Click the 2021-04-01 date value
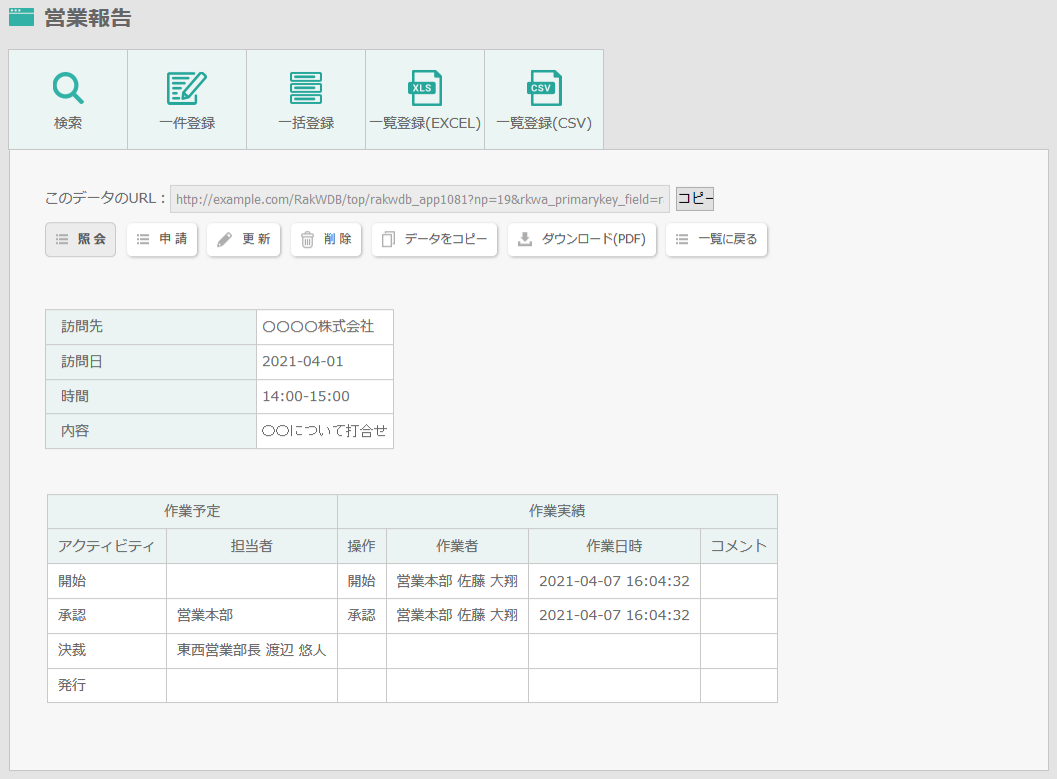 point(303,361)
